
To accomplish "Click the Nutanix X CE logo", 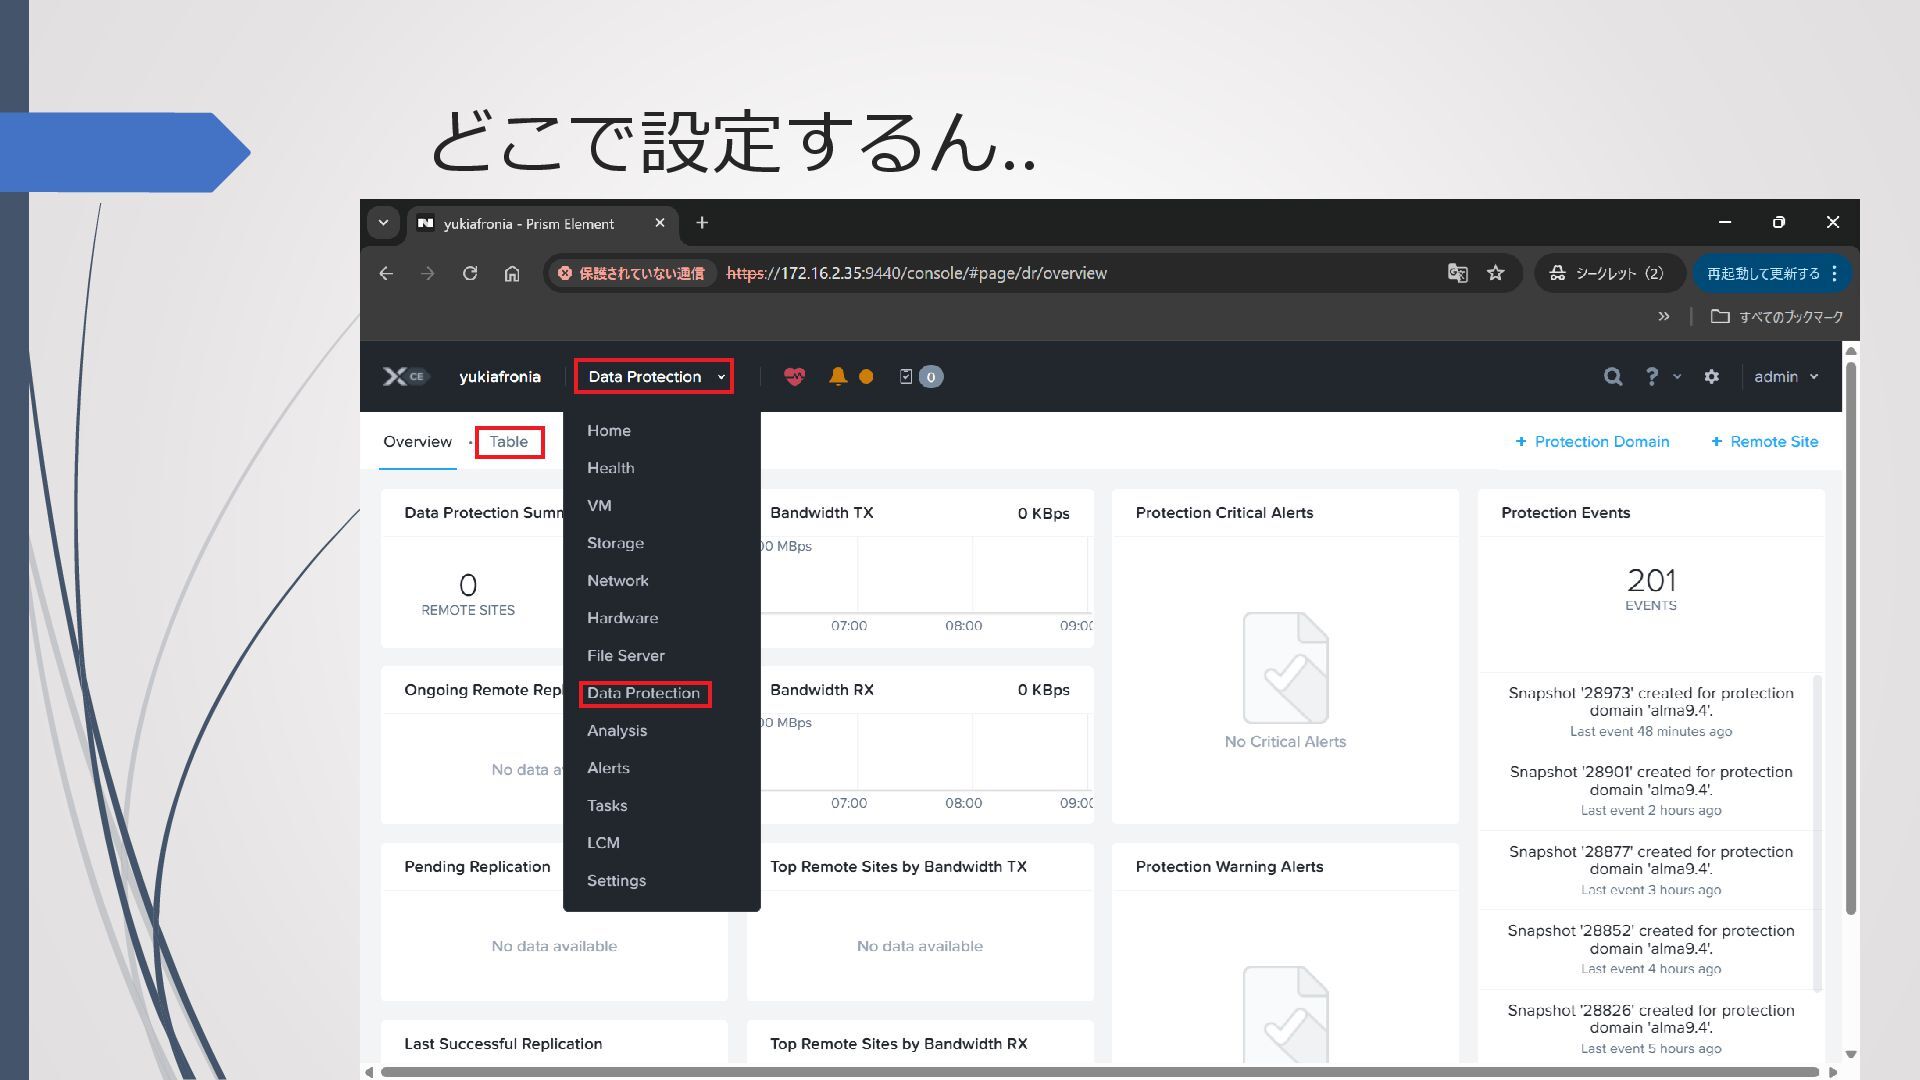I will point(404,376).
